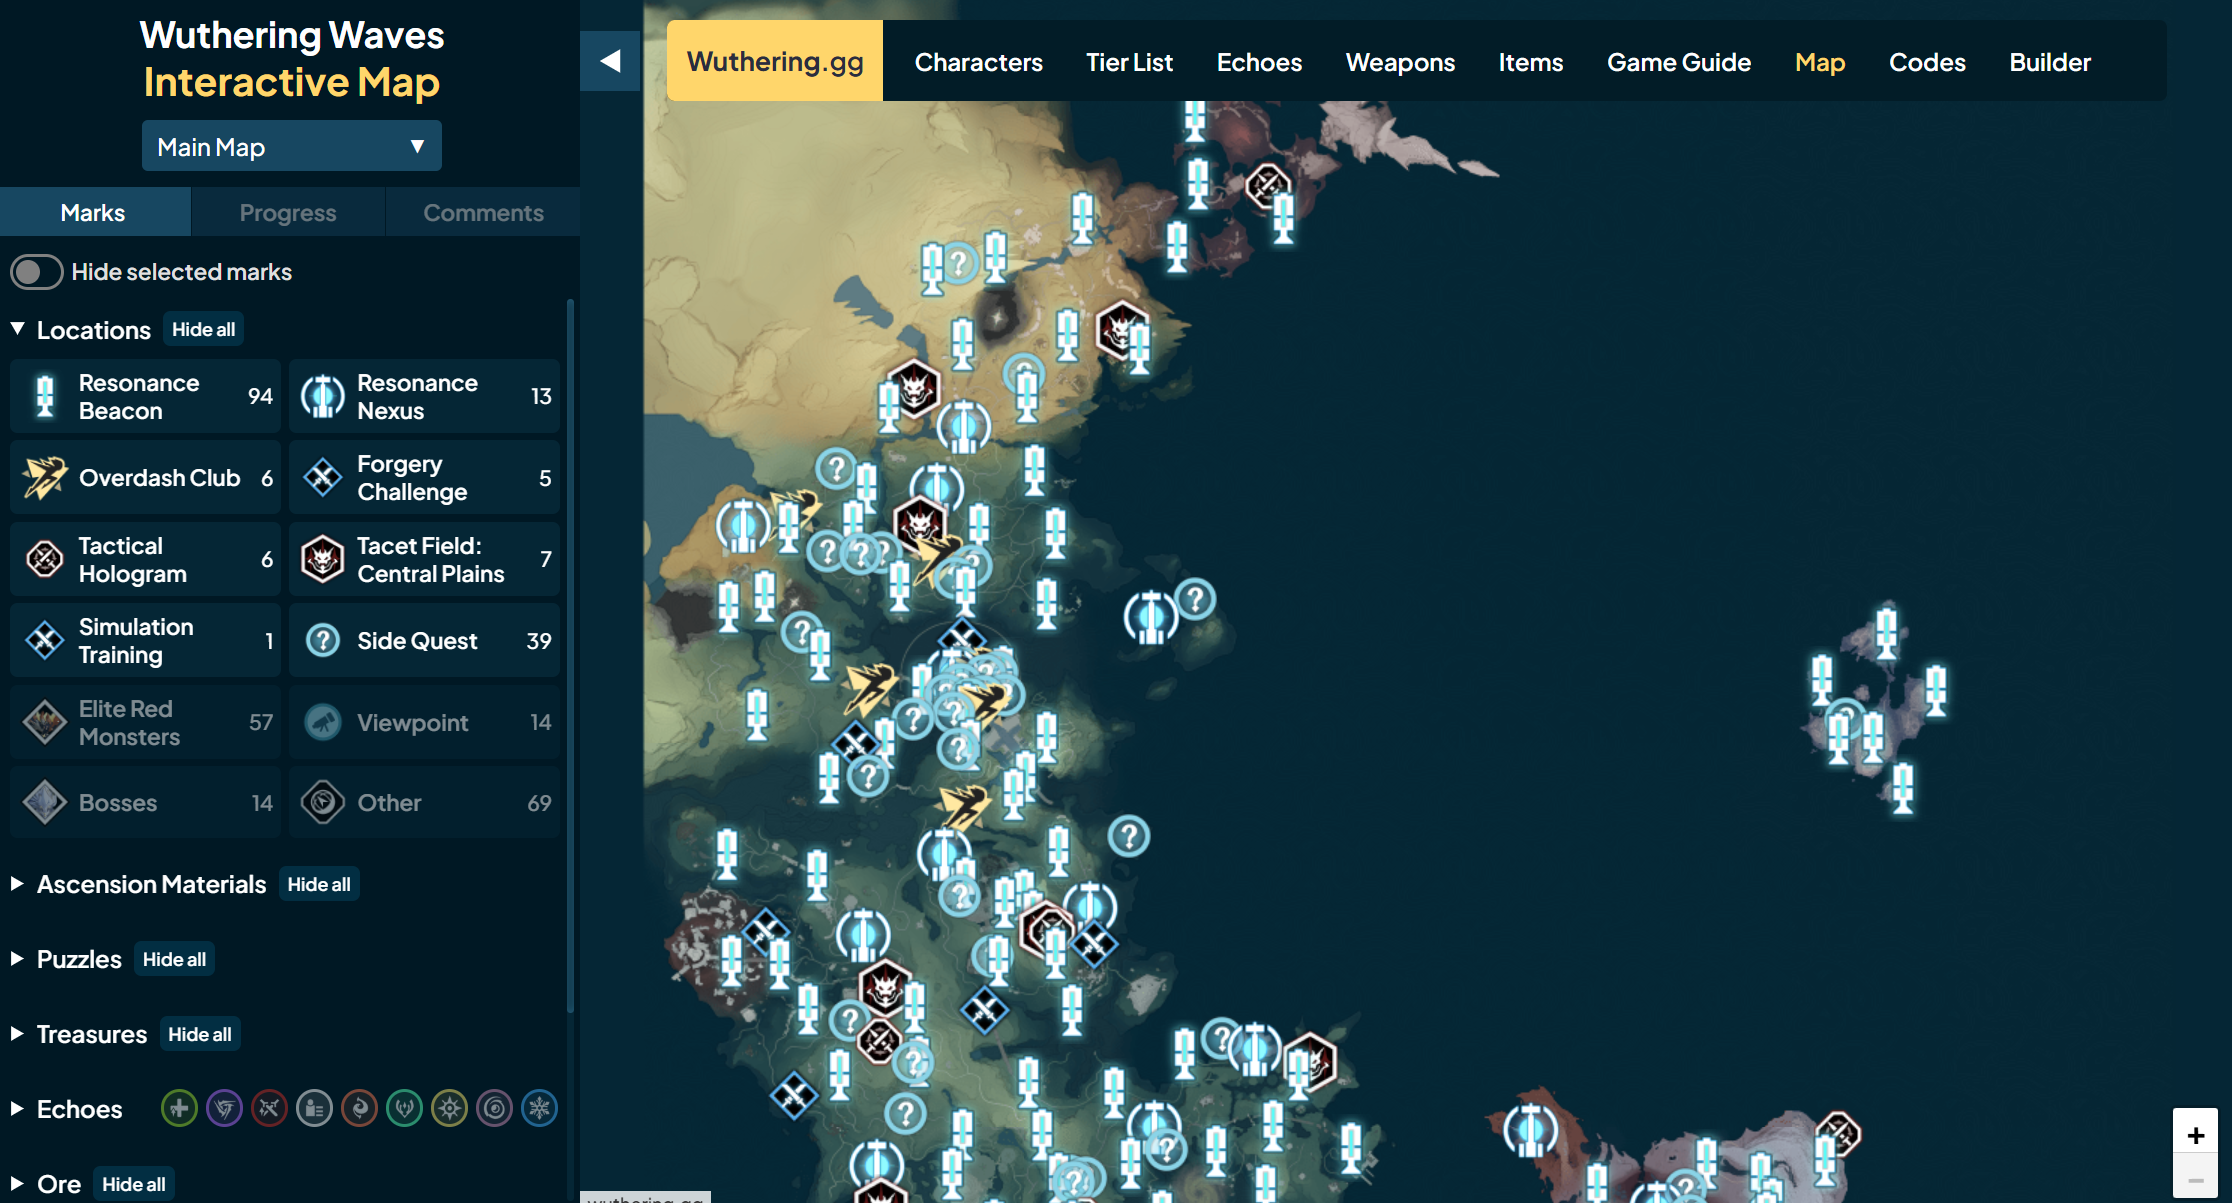2232x1203 pixels.
Task: Click the Resonance Nexus marker on the eastern island
Action: [1151, 616]
